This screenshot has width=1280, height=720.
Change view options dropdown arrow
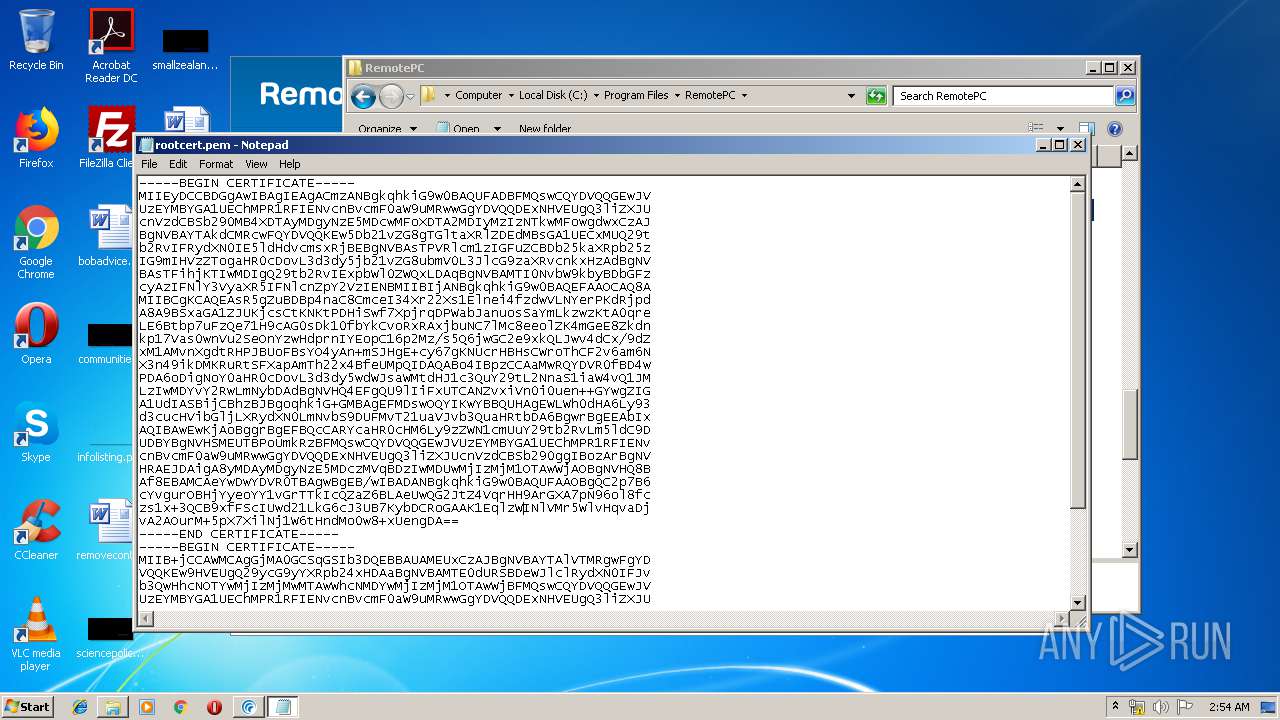[x=1060, y=128]
